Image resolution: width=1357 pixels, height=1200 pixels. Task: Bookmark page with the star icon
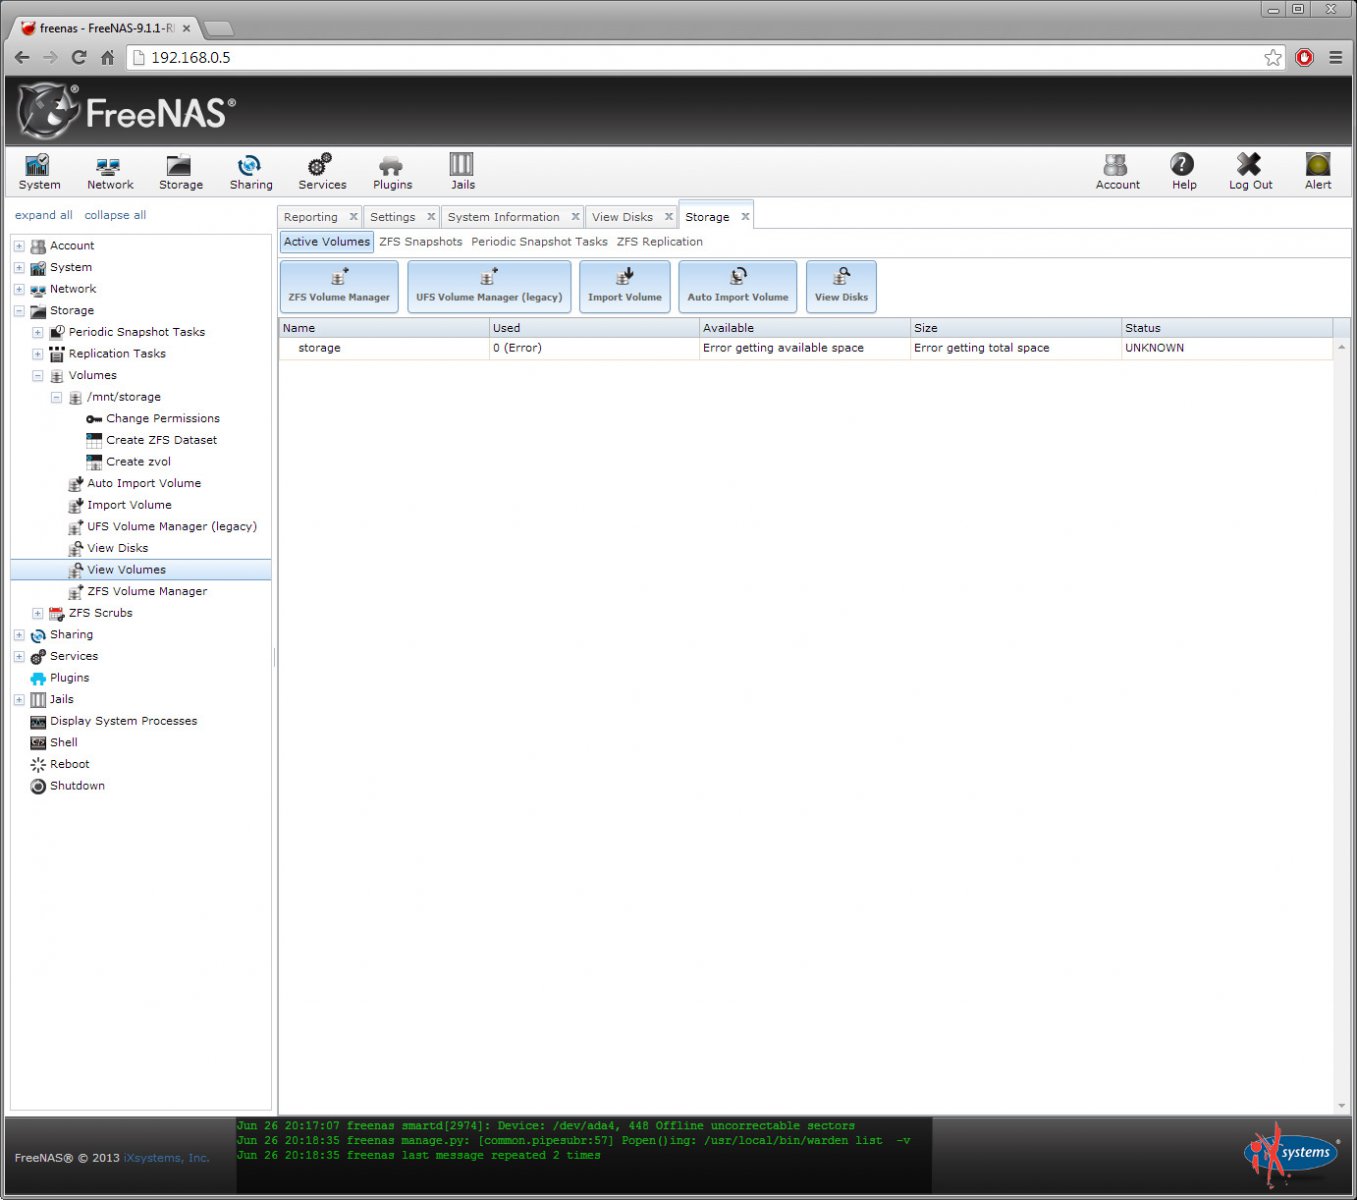(1272, 58)
